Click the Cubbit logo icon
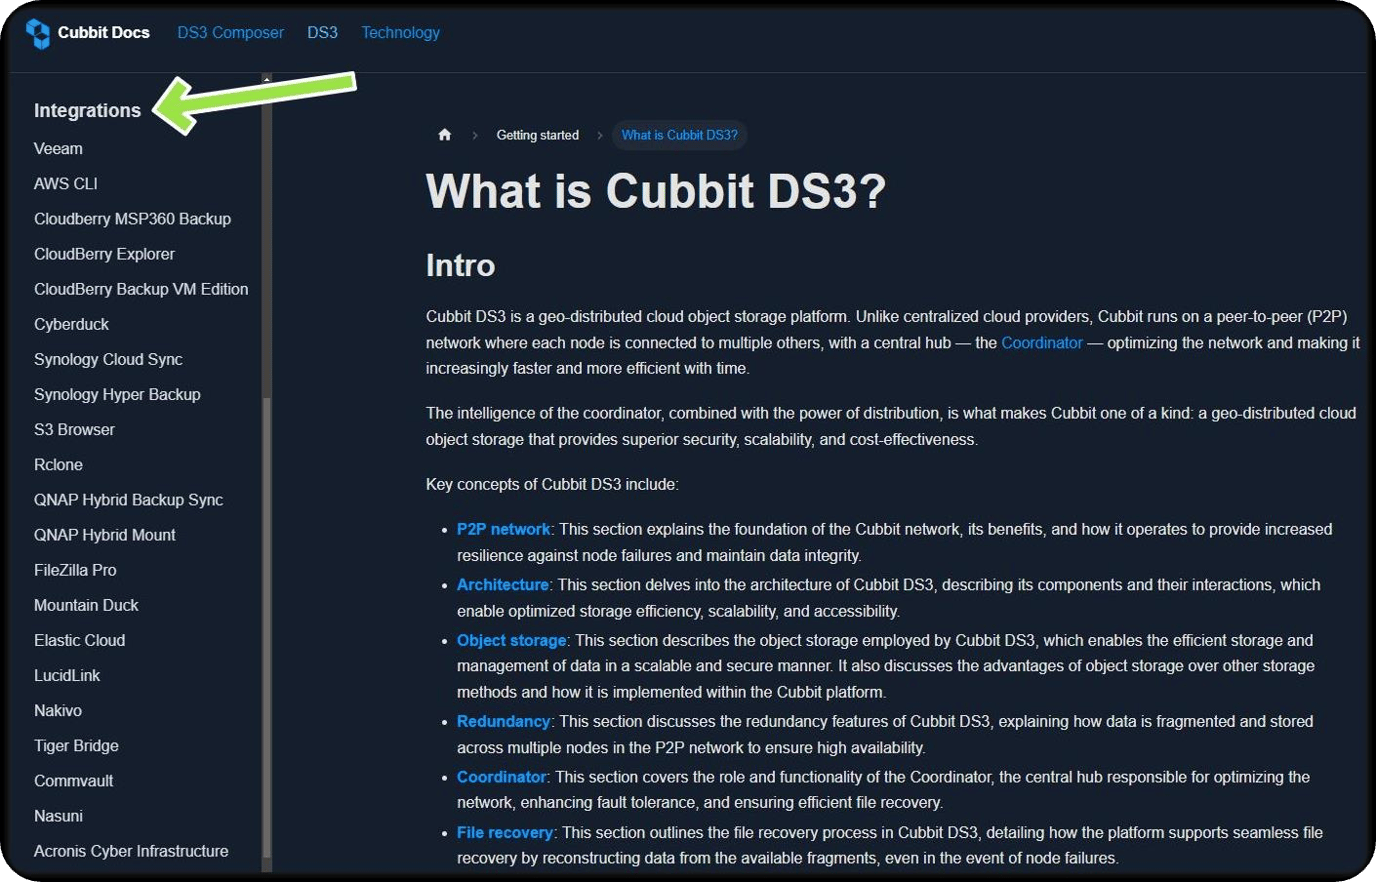The height and width of the screenshot is (882, 1376). (39, 32)
